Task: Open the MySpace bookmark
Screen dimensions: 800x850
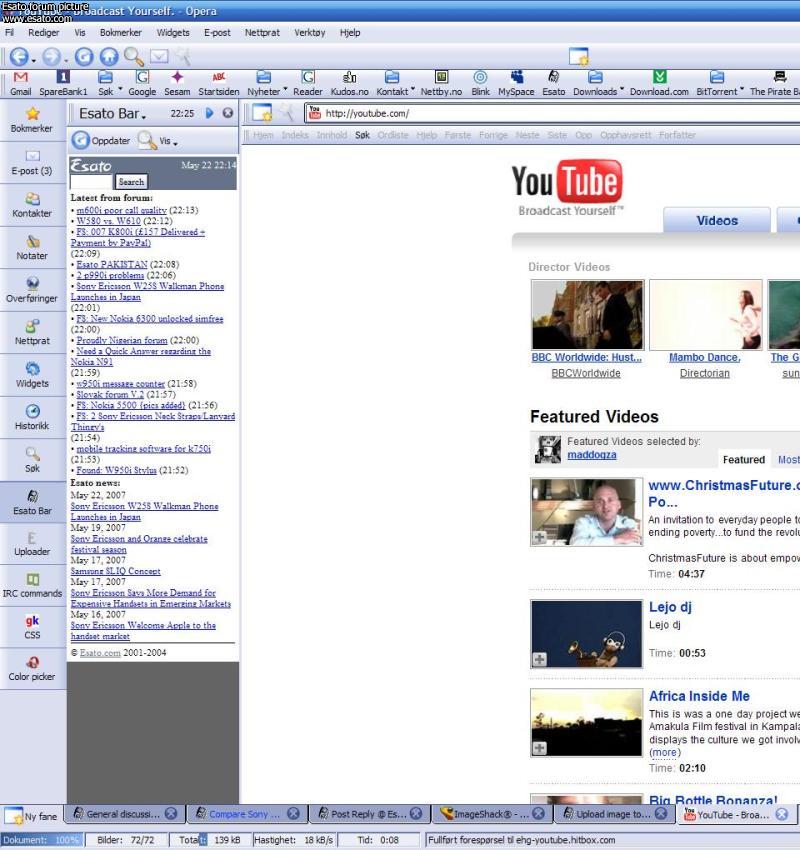Action: (516, 83)
